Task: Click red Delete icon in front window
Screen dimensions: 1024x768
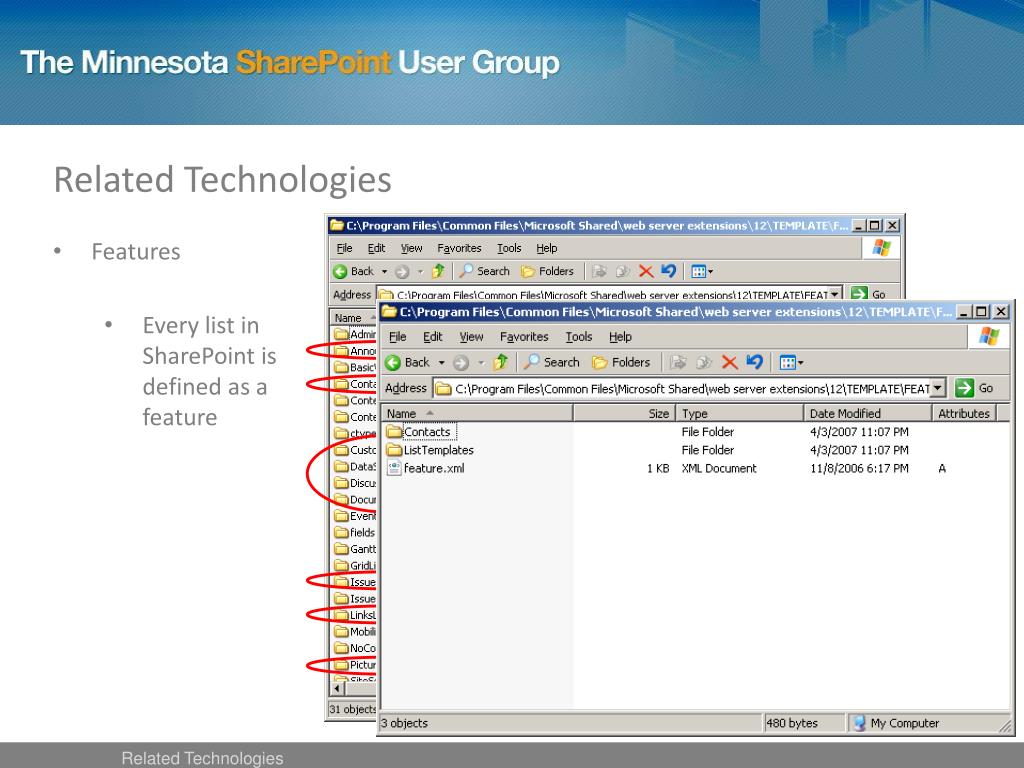Action: tap(729, 362)
